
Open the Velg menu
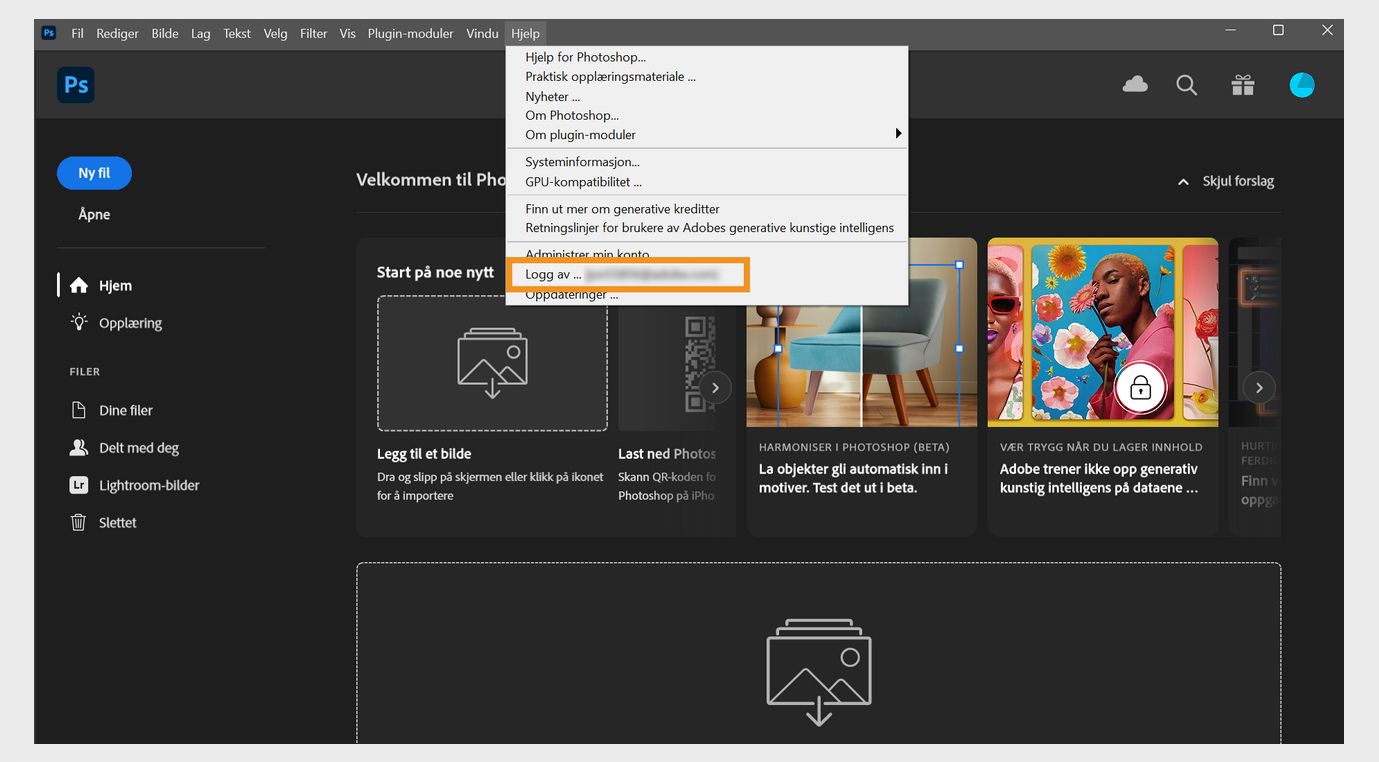[x=275, y=33]
